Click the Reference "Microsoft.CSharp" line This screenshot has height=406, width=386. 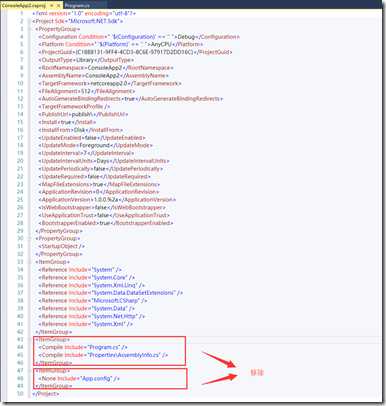click(x=93, y=301)
